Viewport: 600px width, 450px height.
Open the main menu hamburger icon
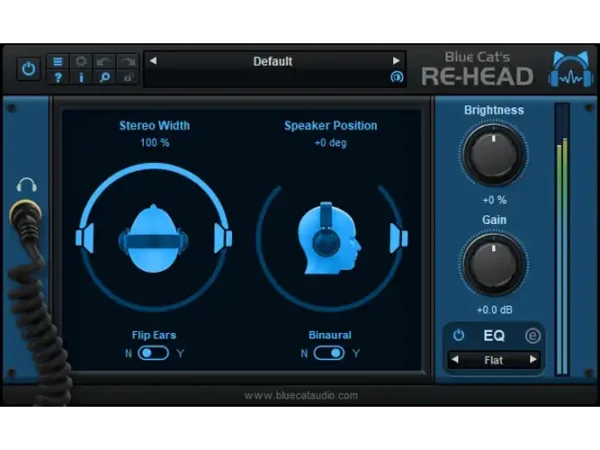58,62
